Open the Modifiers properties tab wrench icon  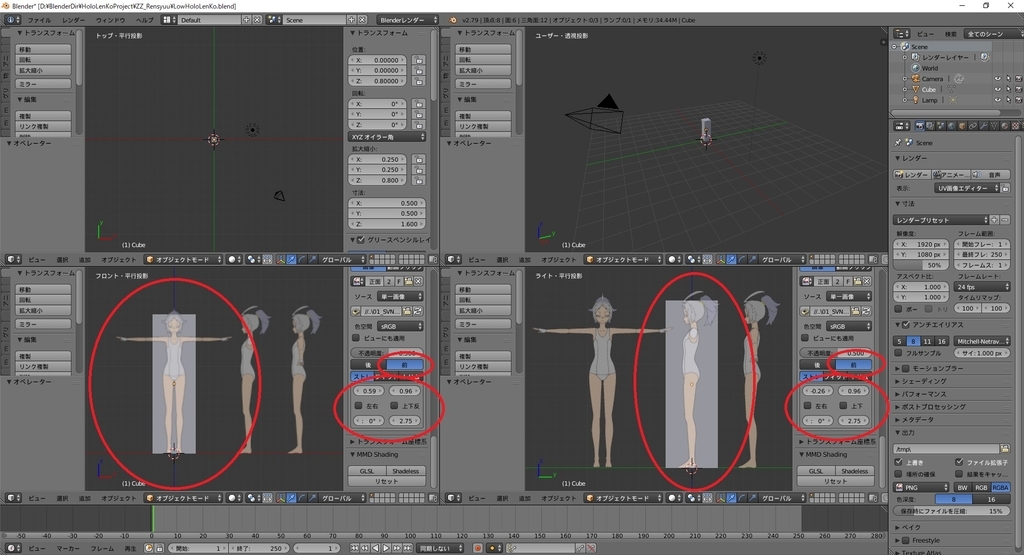coord(984,126)
